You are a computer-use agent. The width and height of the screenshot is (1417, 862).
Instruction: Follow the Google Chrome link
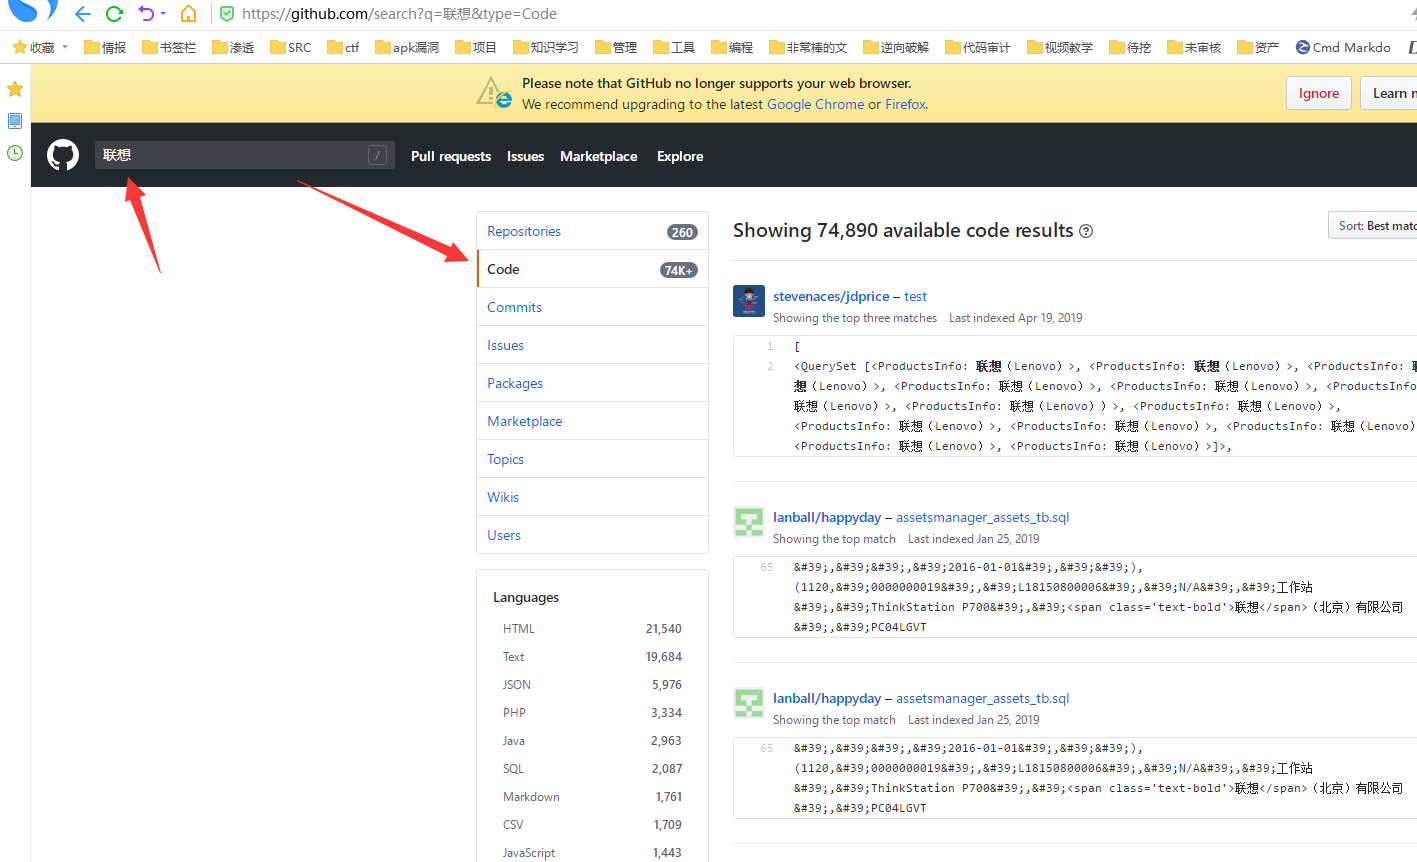point(815,104)
